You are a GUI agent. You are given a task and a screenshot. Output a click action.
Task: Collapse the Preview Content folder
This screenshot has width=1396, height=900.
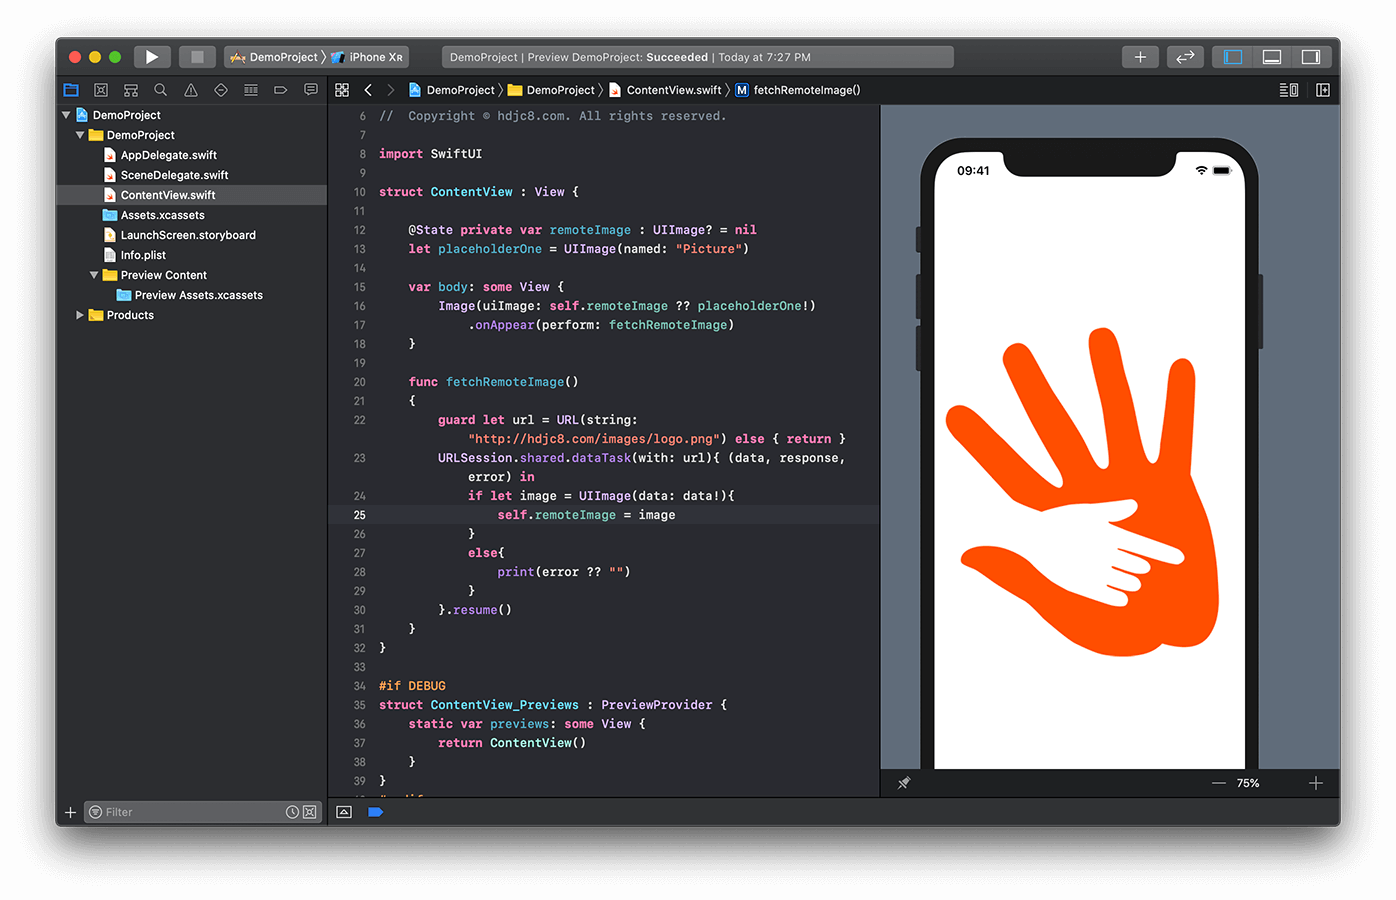tap(94, 275)
